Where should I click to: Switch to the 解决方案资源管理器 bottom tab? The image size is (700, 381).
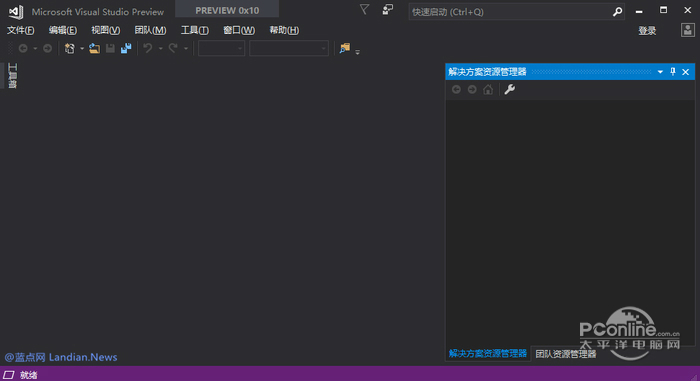coord(488,354)
